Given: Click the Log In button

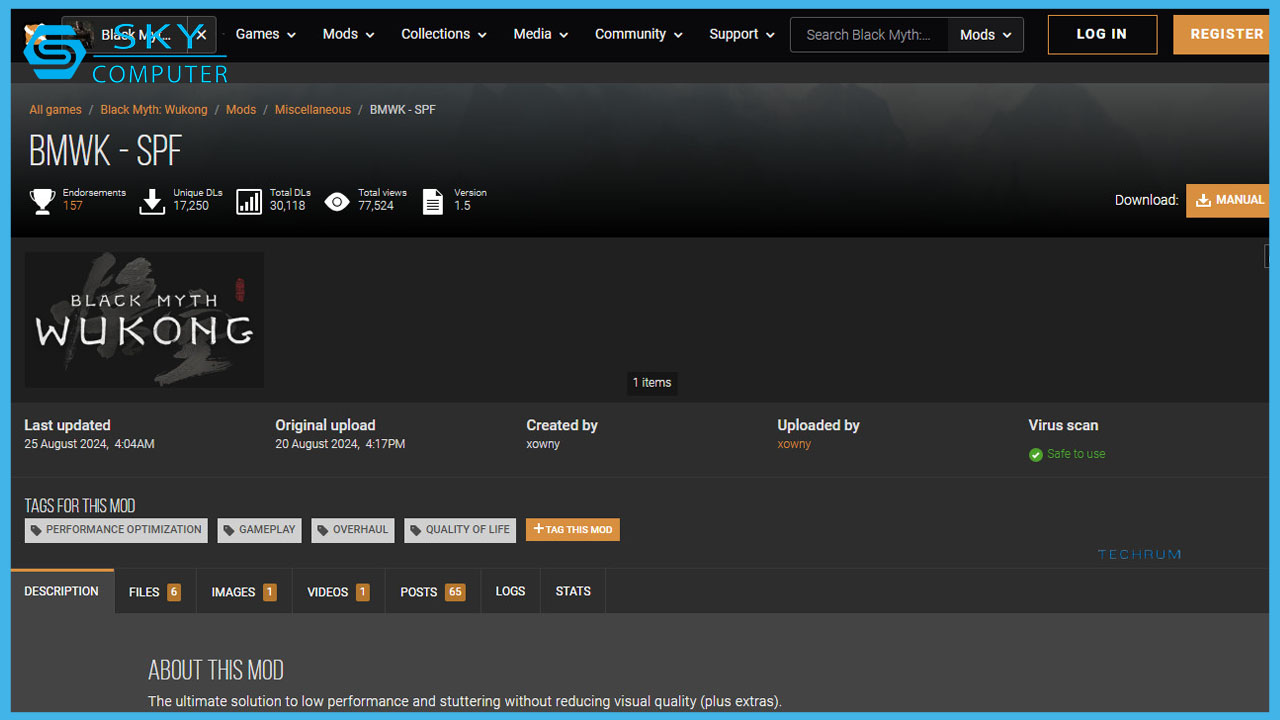Looking at the screenshot, I should 1102,34.
